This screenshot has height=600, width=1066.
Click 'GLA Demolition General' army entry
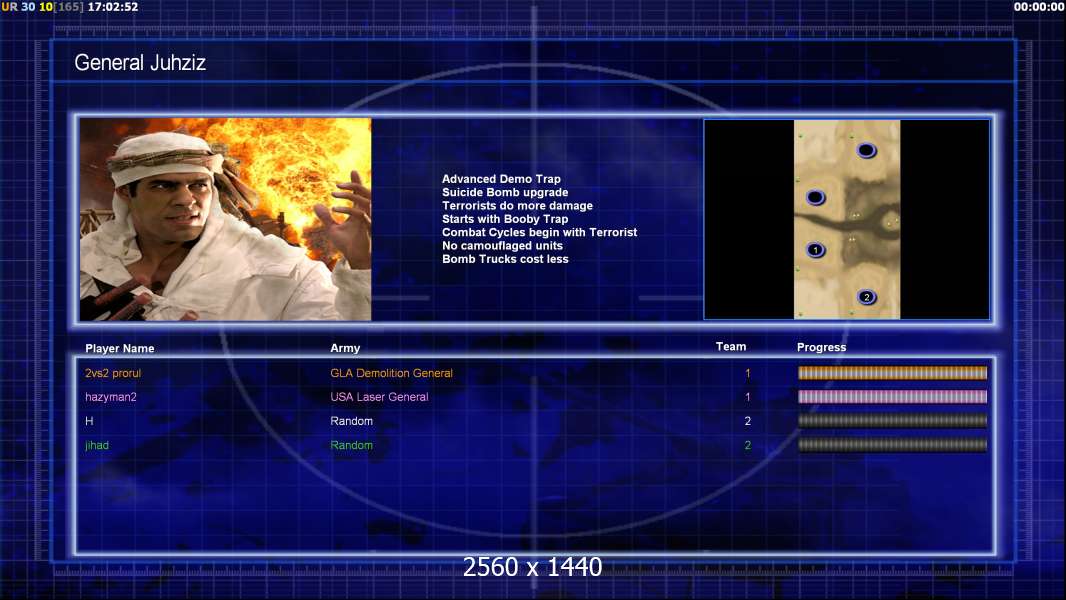click(x=392, y=373)
